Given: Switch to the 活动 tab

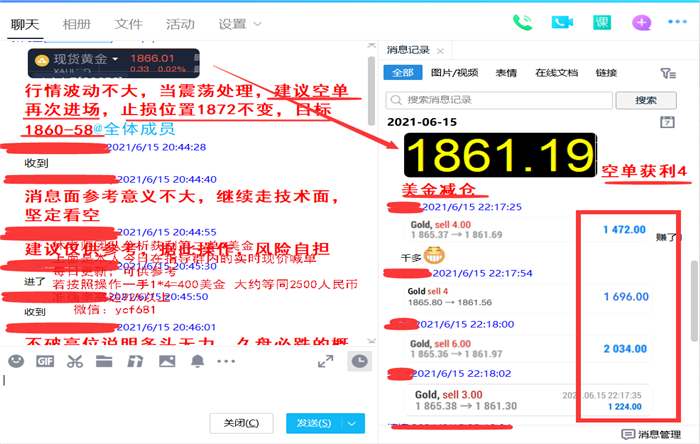Looking at the screenshot, I should [x=180, y=24].
